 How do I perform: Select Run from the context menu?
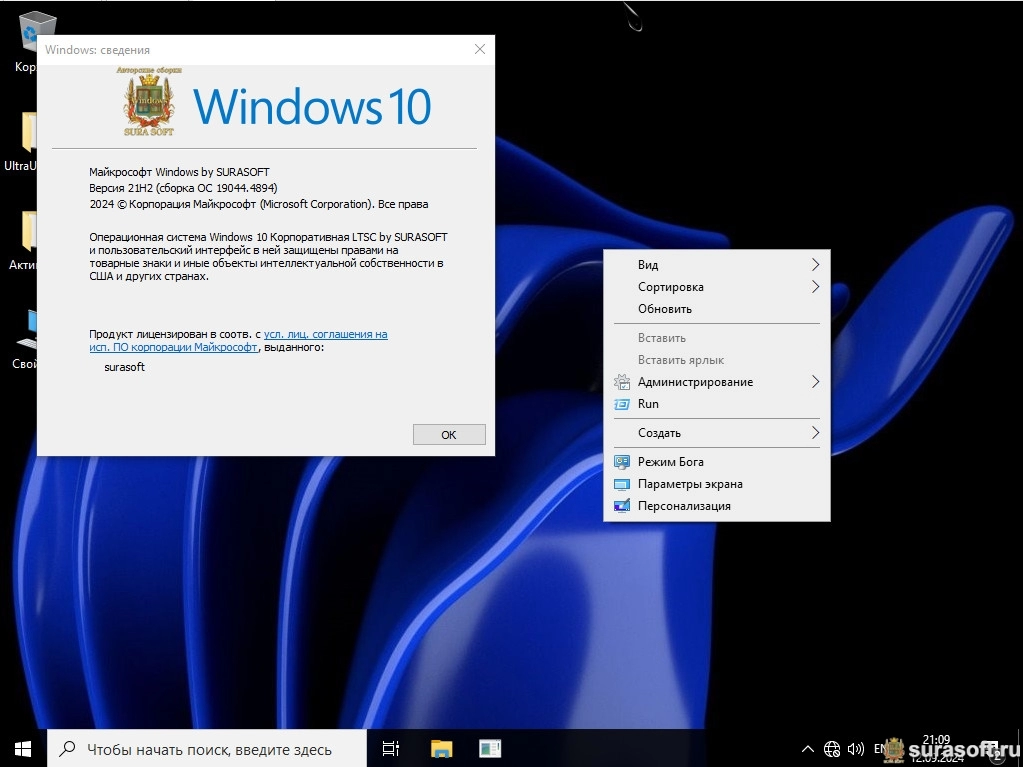pos(648,404)
